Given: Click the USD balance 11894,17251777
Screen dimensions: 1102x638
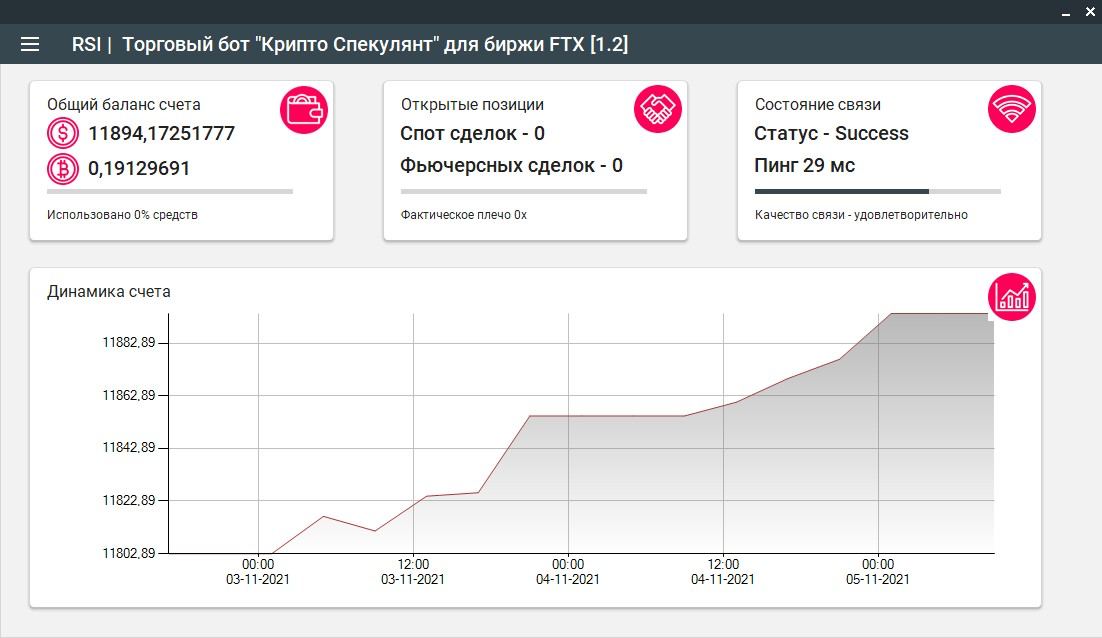Looking at the screenshot, I should coord(162,134).
